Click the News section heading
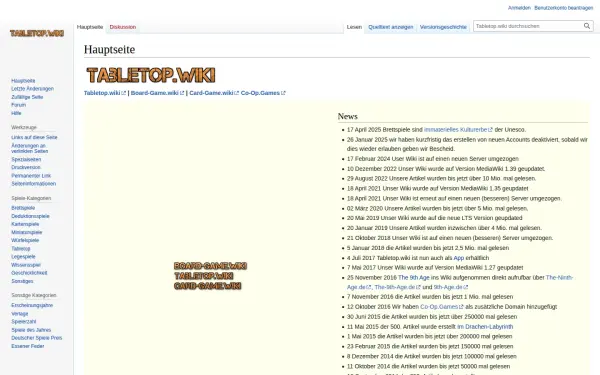600x375 pixels. coord(347,116)
